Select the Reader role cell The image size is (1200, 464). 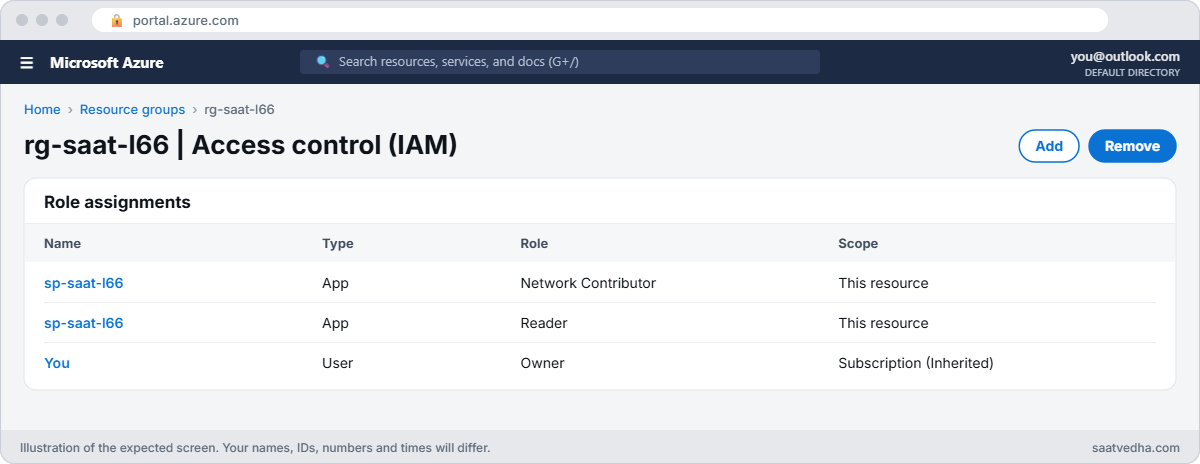point(544,323)
